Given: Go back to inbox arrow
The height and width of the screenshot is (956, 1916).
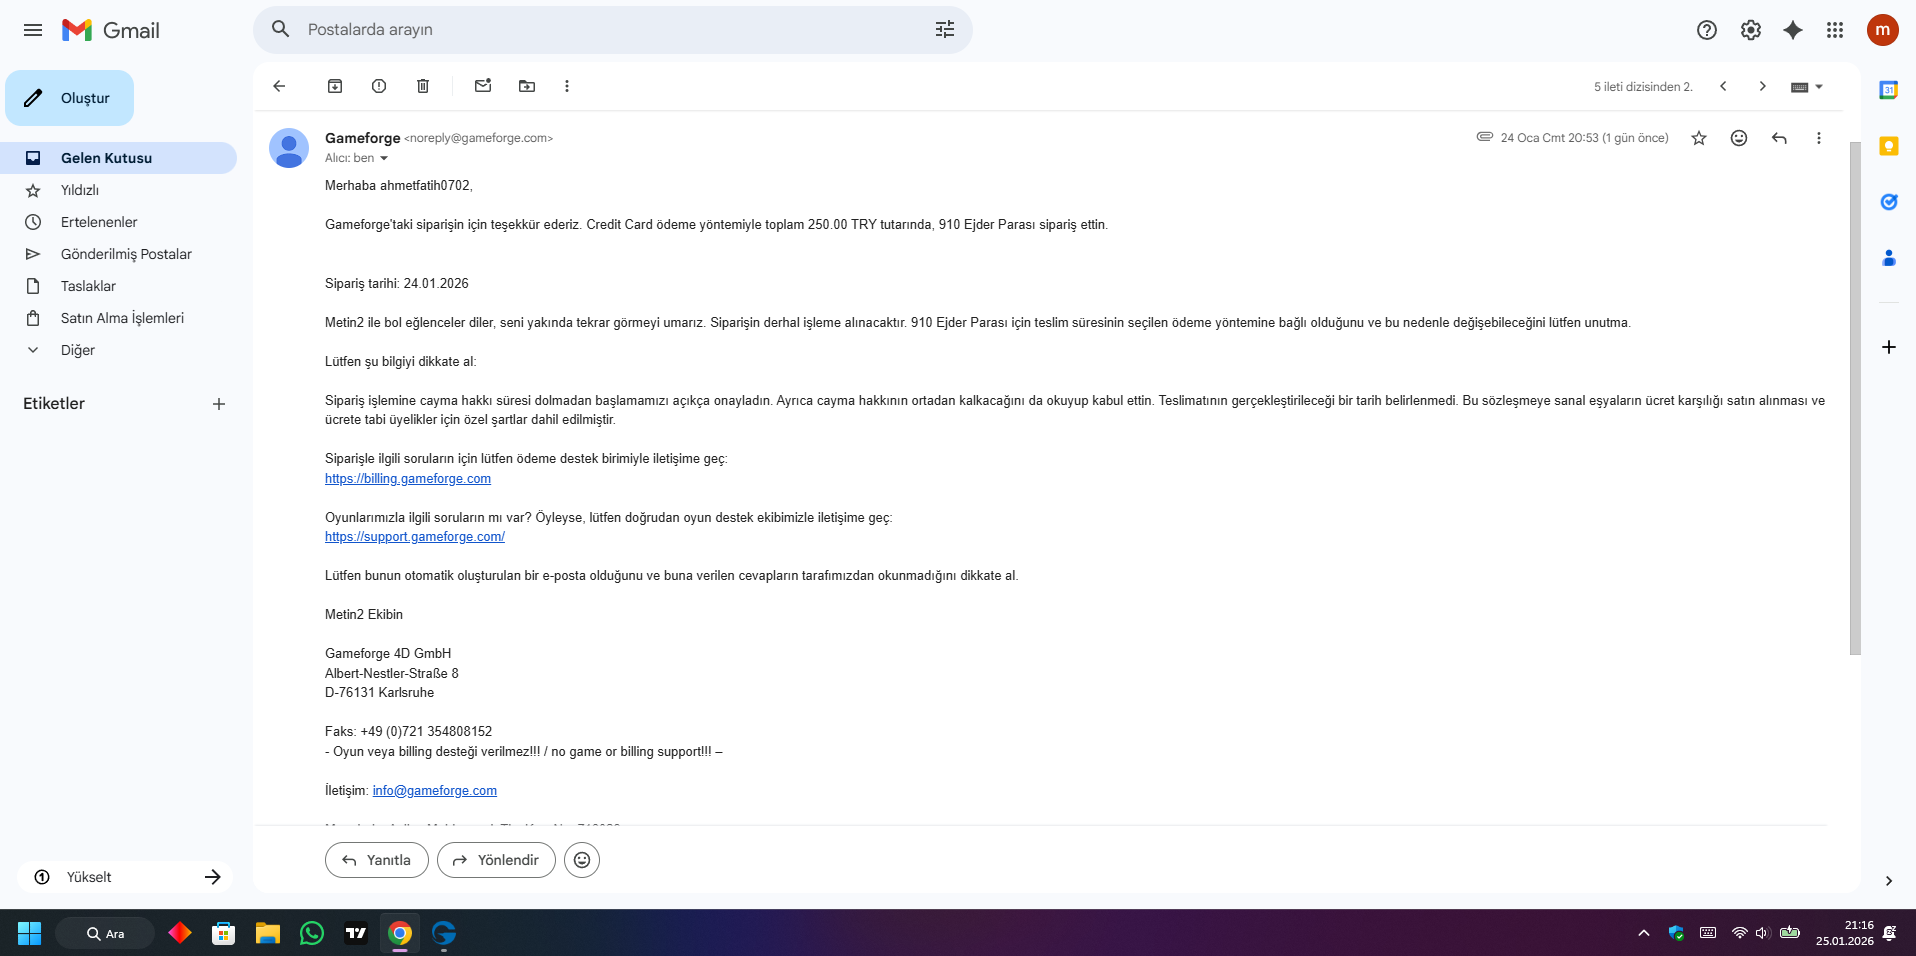Looking at the screenshot, I should [x=279, y=86].
